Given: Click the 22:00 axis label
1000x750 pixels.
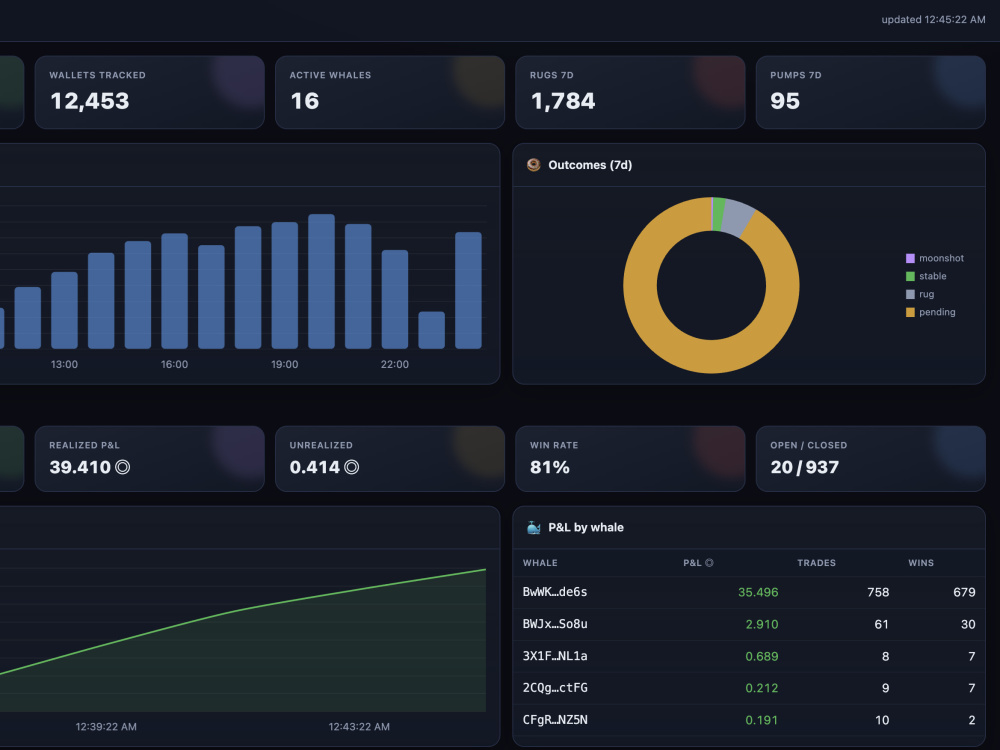Looking at the screenshot, I should coord(395,364).
